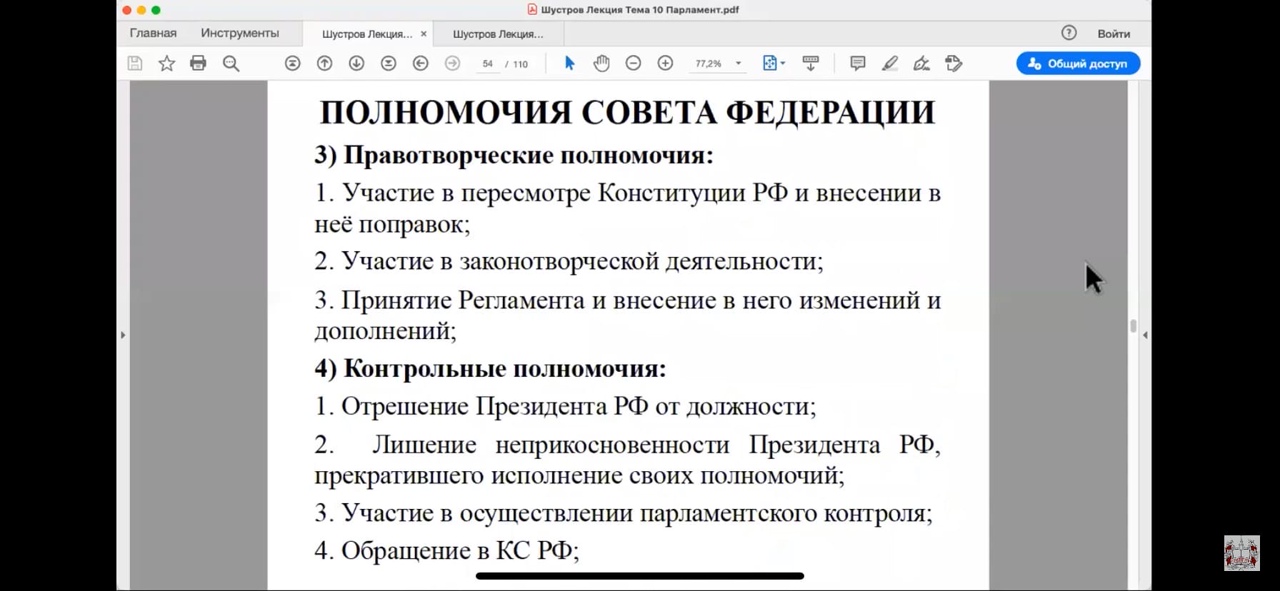The image size is (1280, 591).
Task: Switch to first Шустров Лекция document tab
Action: [x=366, y=34]
